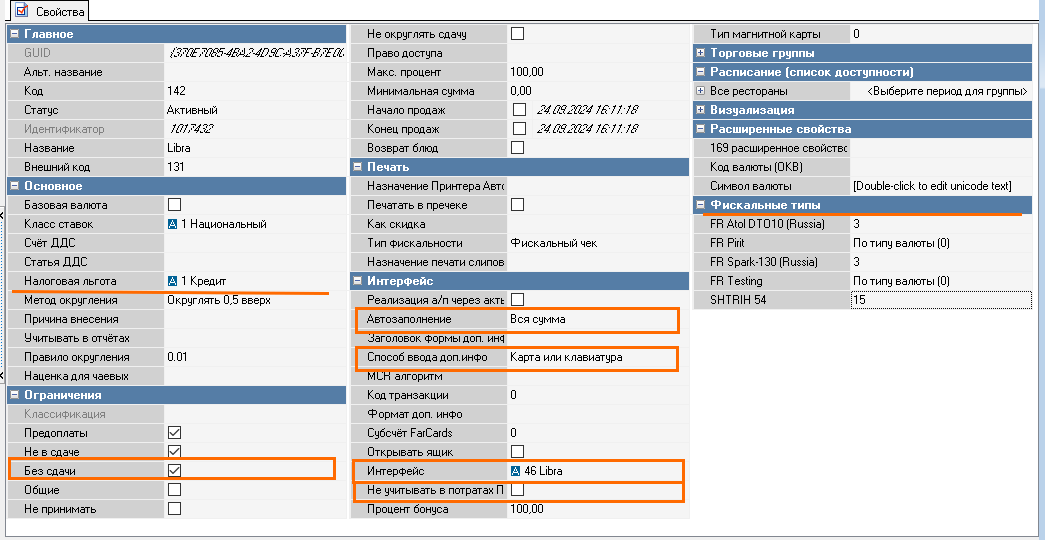Collapse the Фискальные типы section
The width and height of the screenshot is (1045, 540).
pos(700,205)
